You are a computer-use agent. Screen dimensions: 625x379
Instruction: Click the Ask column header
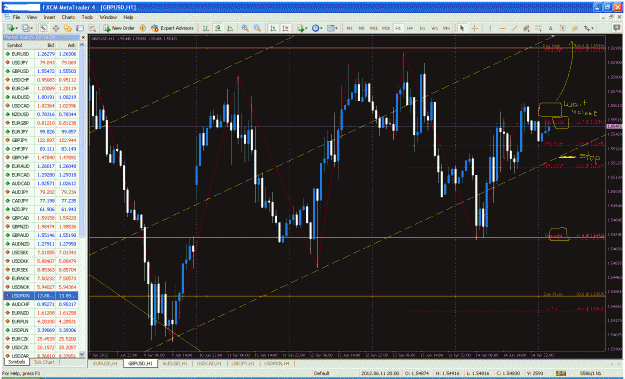67,45
